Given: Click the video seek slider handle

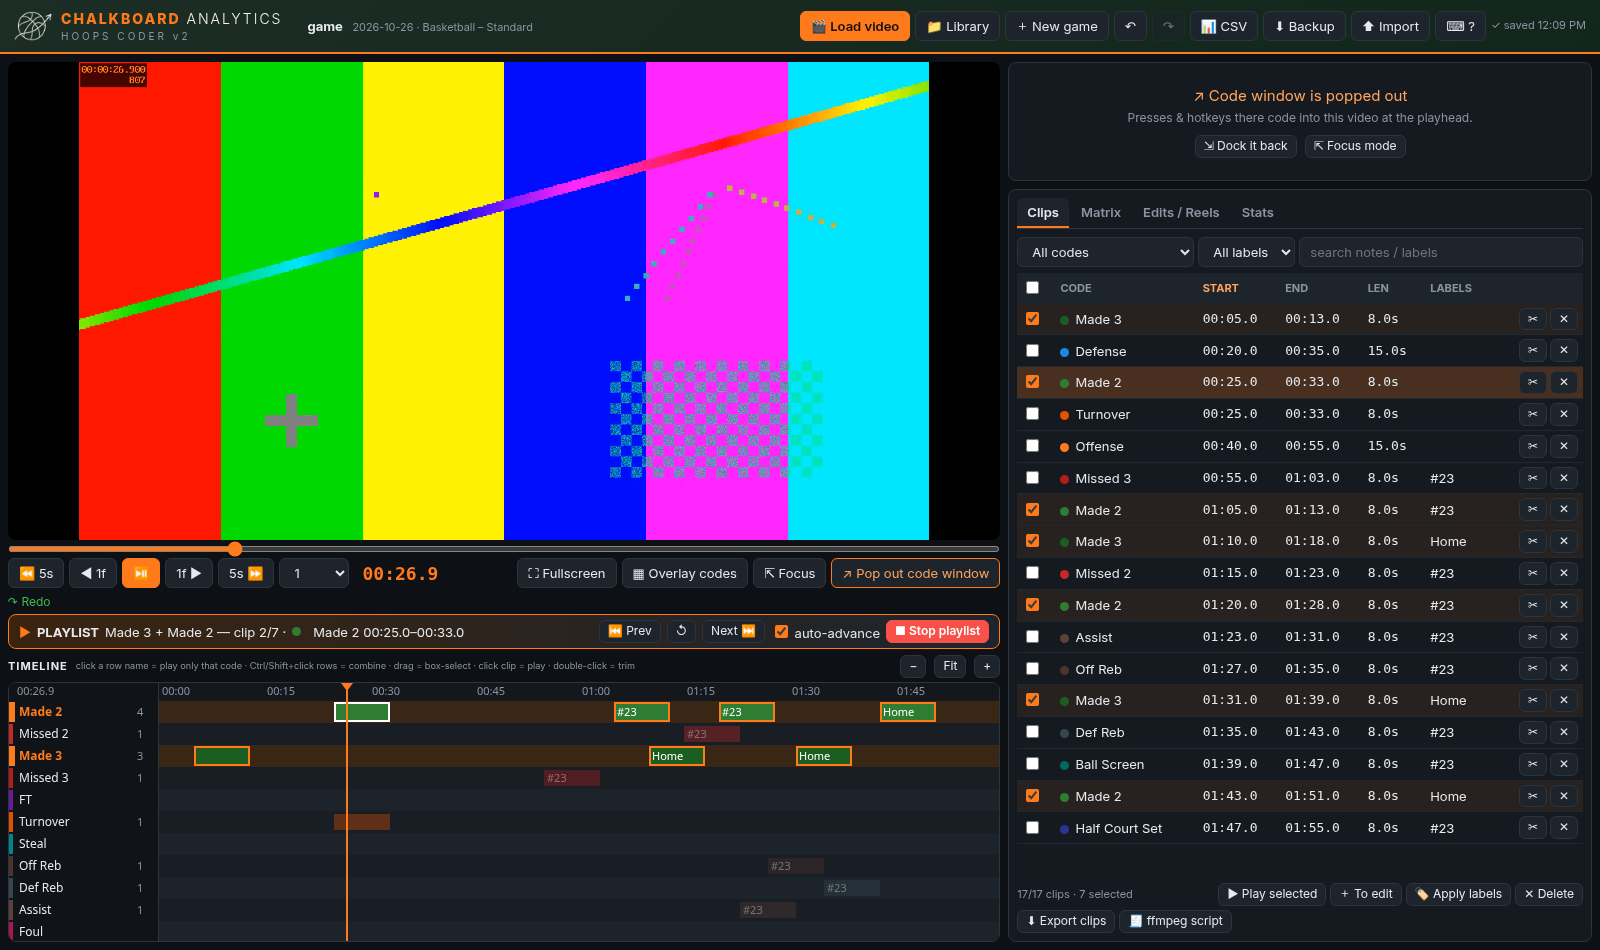Looking at the screenshot, I should click(x=235, y=548).
